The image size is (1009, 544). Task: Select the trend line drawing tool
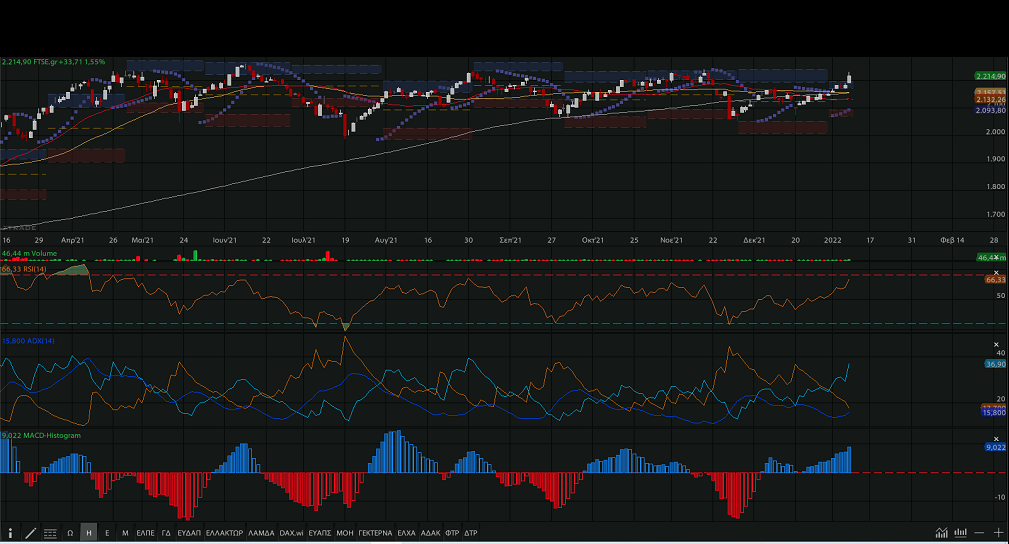click(30, 533)
